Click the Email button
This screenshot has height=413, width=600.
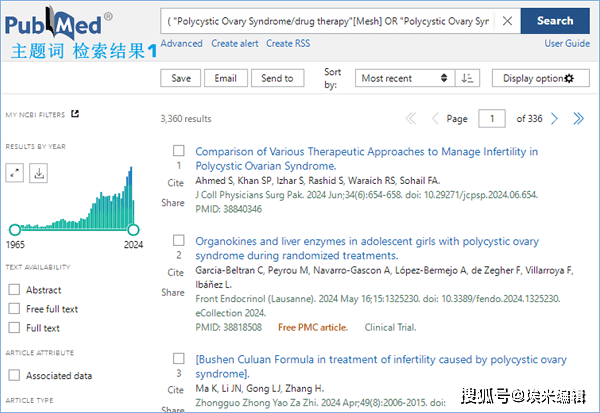click(x=226, y=78)
